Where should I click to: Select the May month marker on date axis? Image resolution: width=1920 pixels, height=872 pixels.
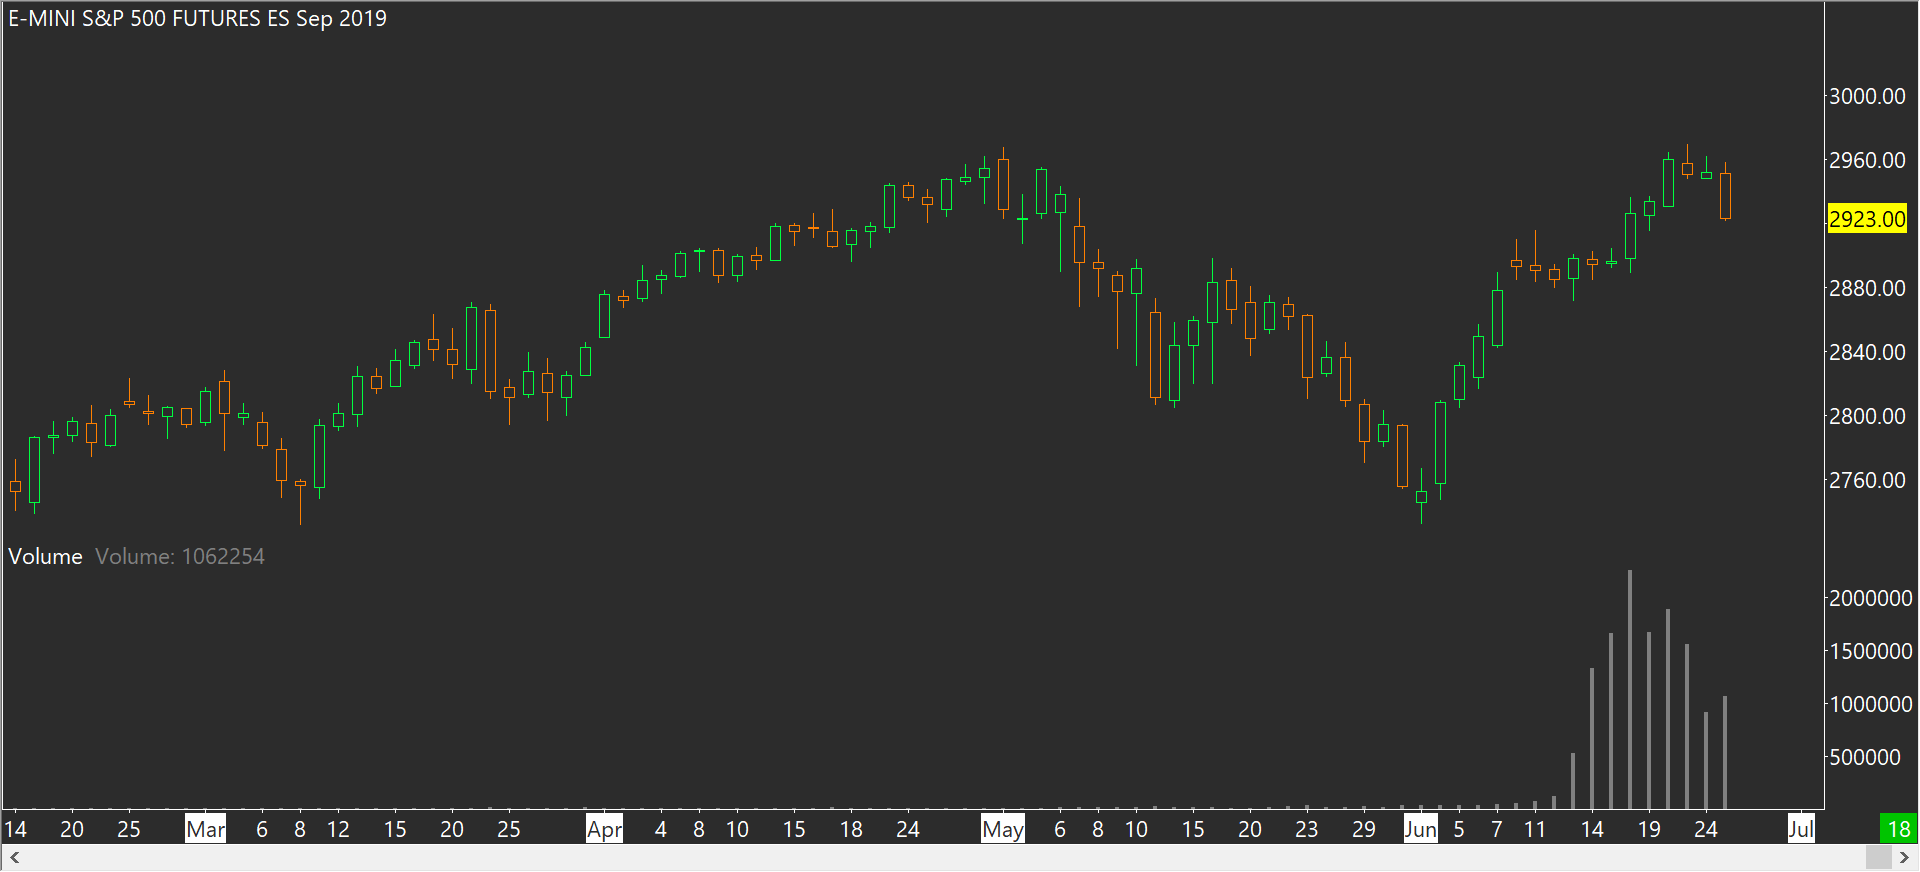[x=1003, y=829]
